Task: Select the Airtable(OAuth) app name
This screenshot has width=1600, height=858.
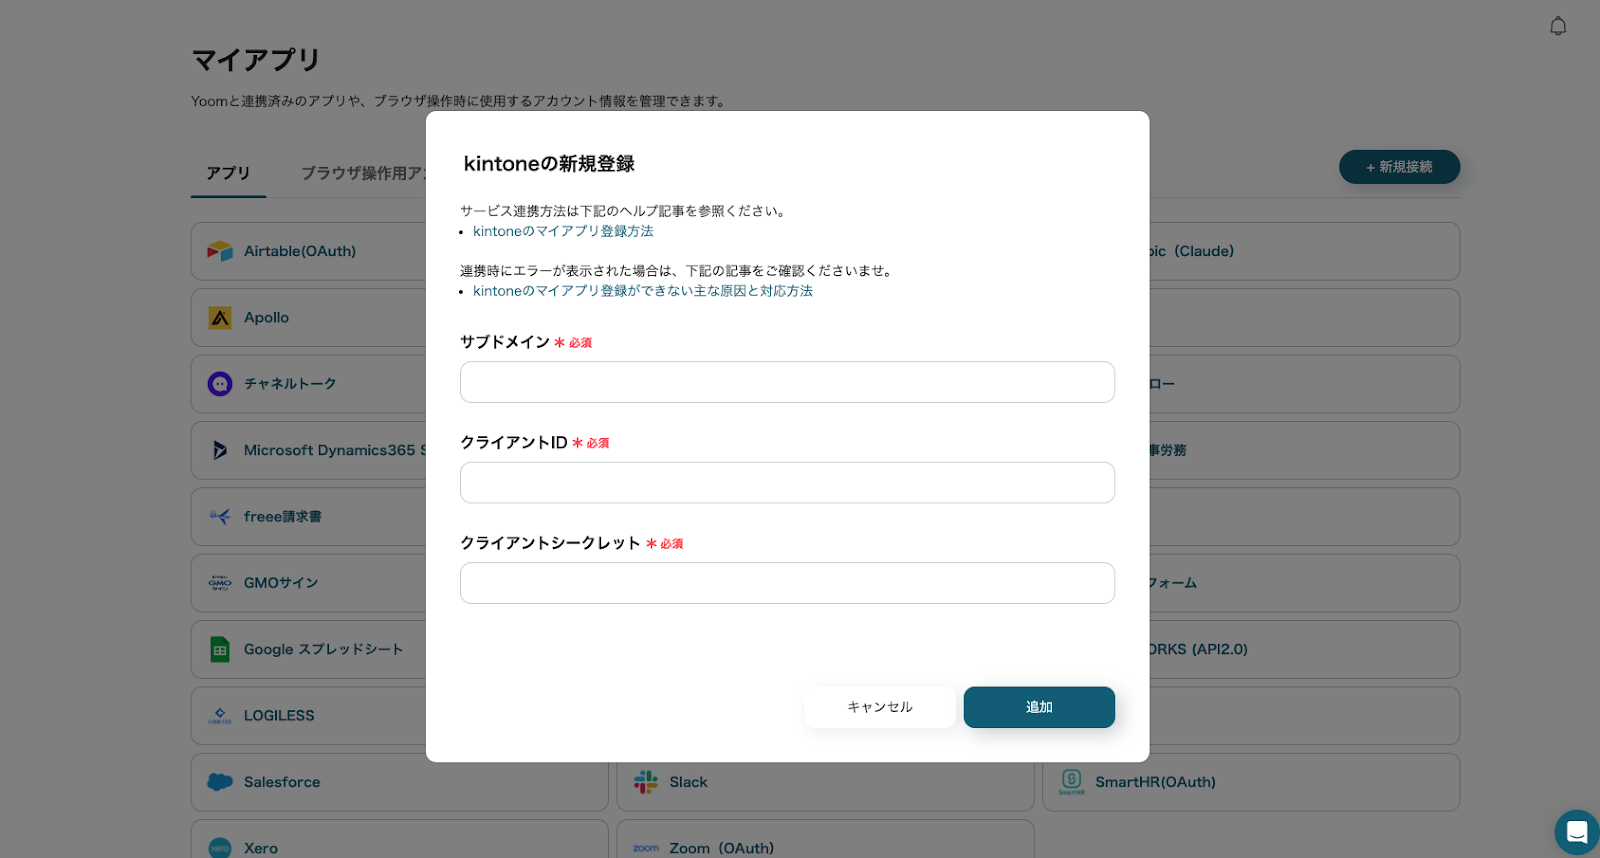Action: (x=300, y=251)
